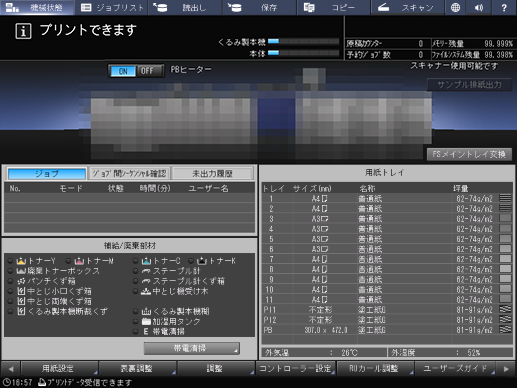Open the 帯電清掃 button menu
This screenshot has height=388, width=517.
(x=191, y=348)
